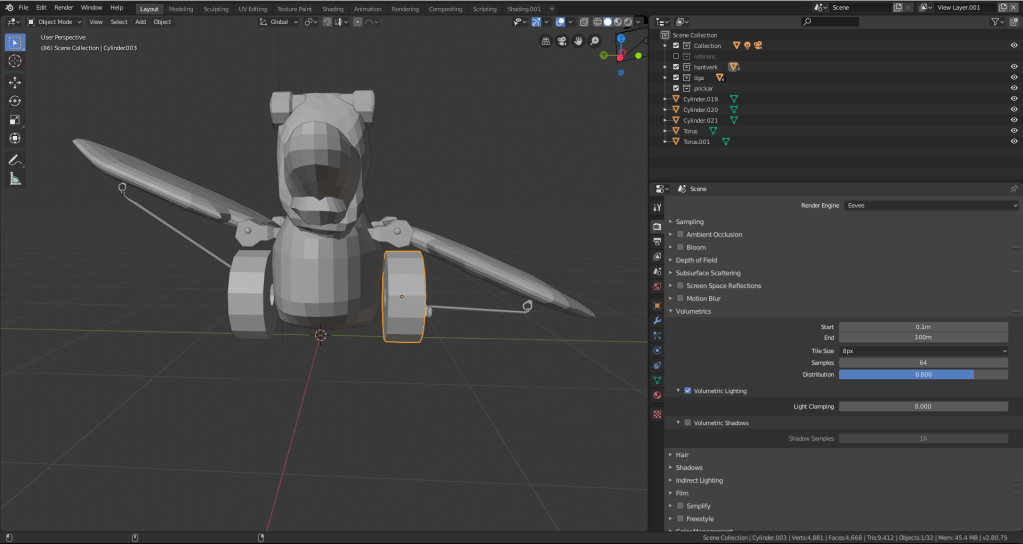Hide Cylinder.019 using its eye icon
The height and width of the screenshot is (544, 1023).
click(x=1014, y=99)
